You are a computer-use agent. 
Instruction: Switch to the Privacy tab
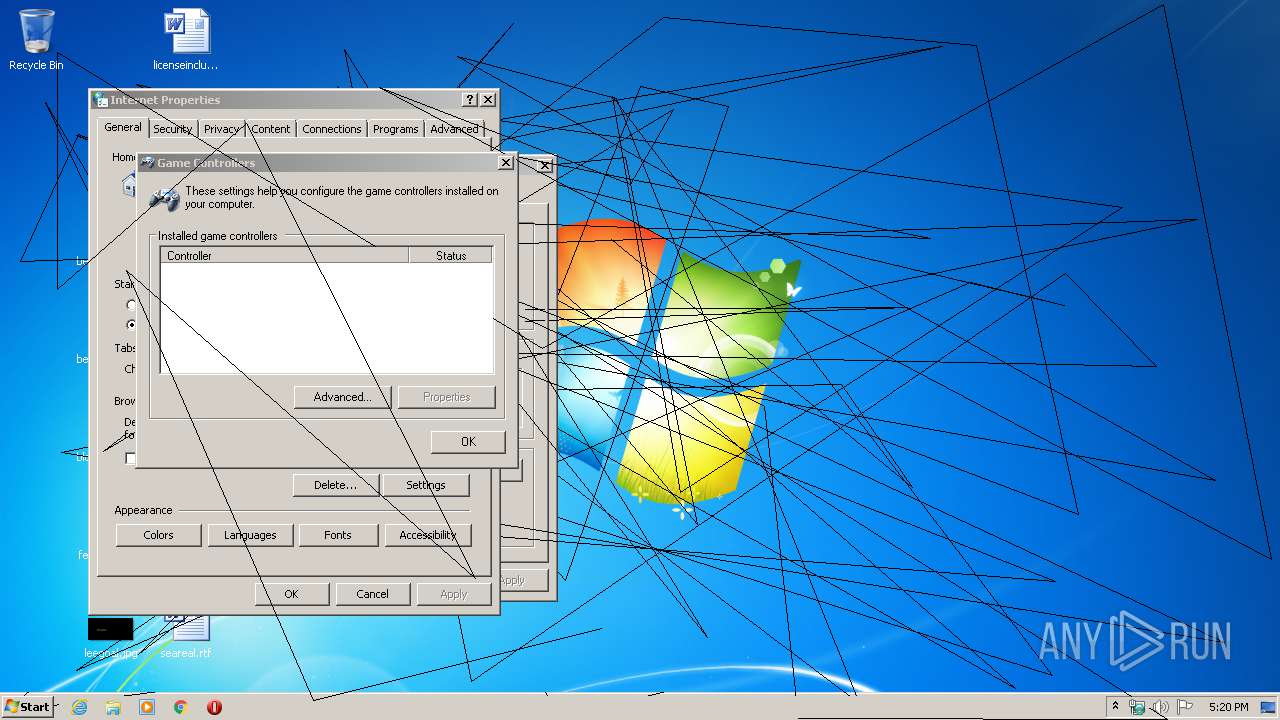221,129
